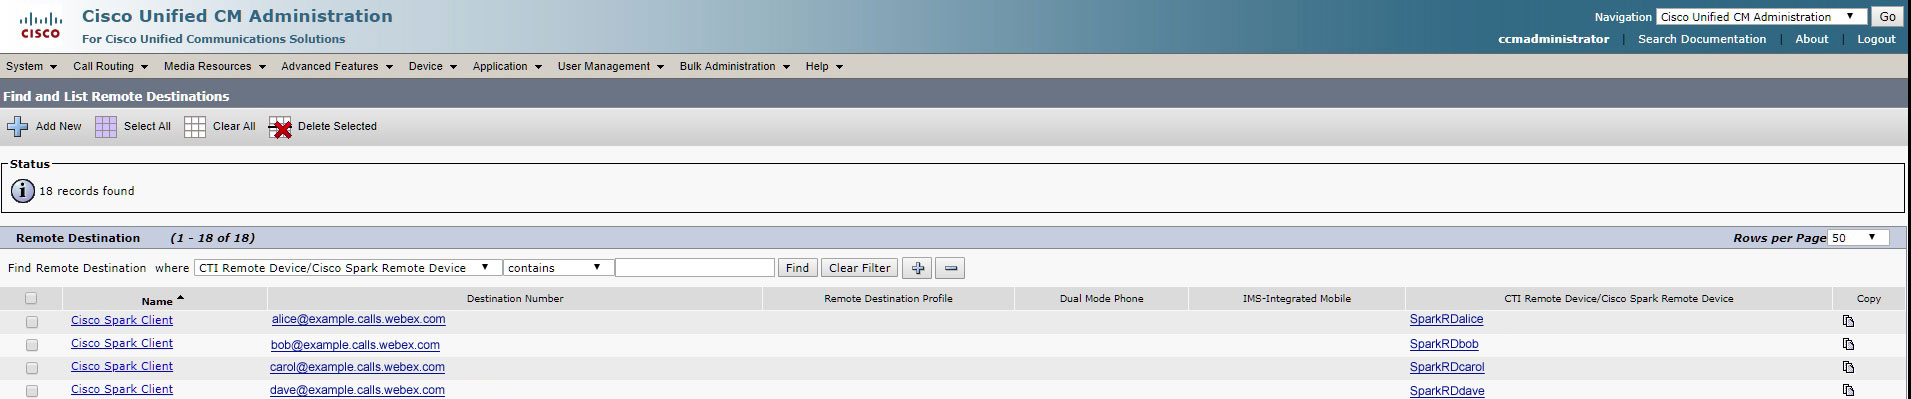Open the Call Routing menu
This screenshot has height=399, width=1911.
click(110, 66)
